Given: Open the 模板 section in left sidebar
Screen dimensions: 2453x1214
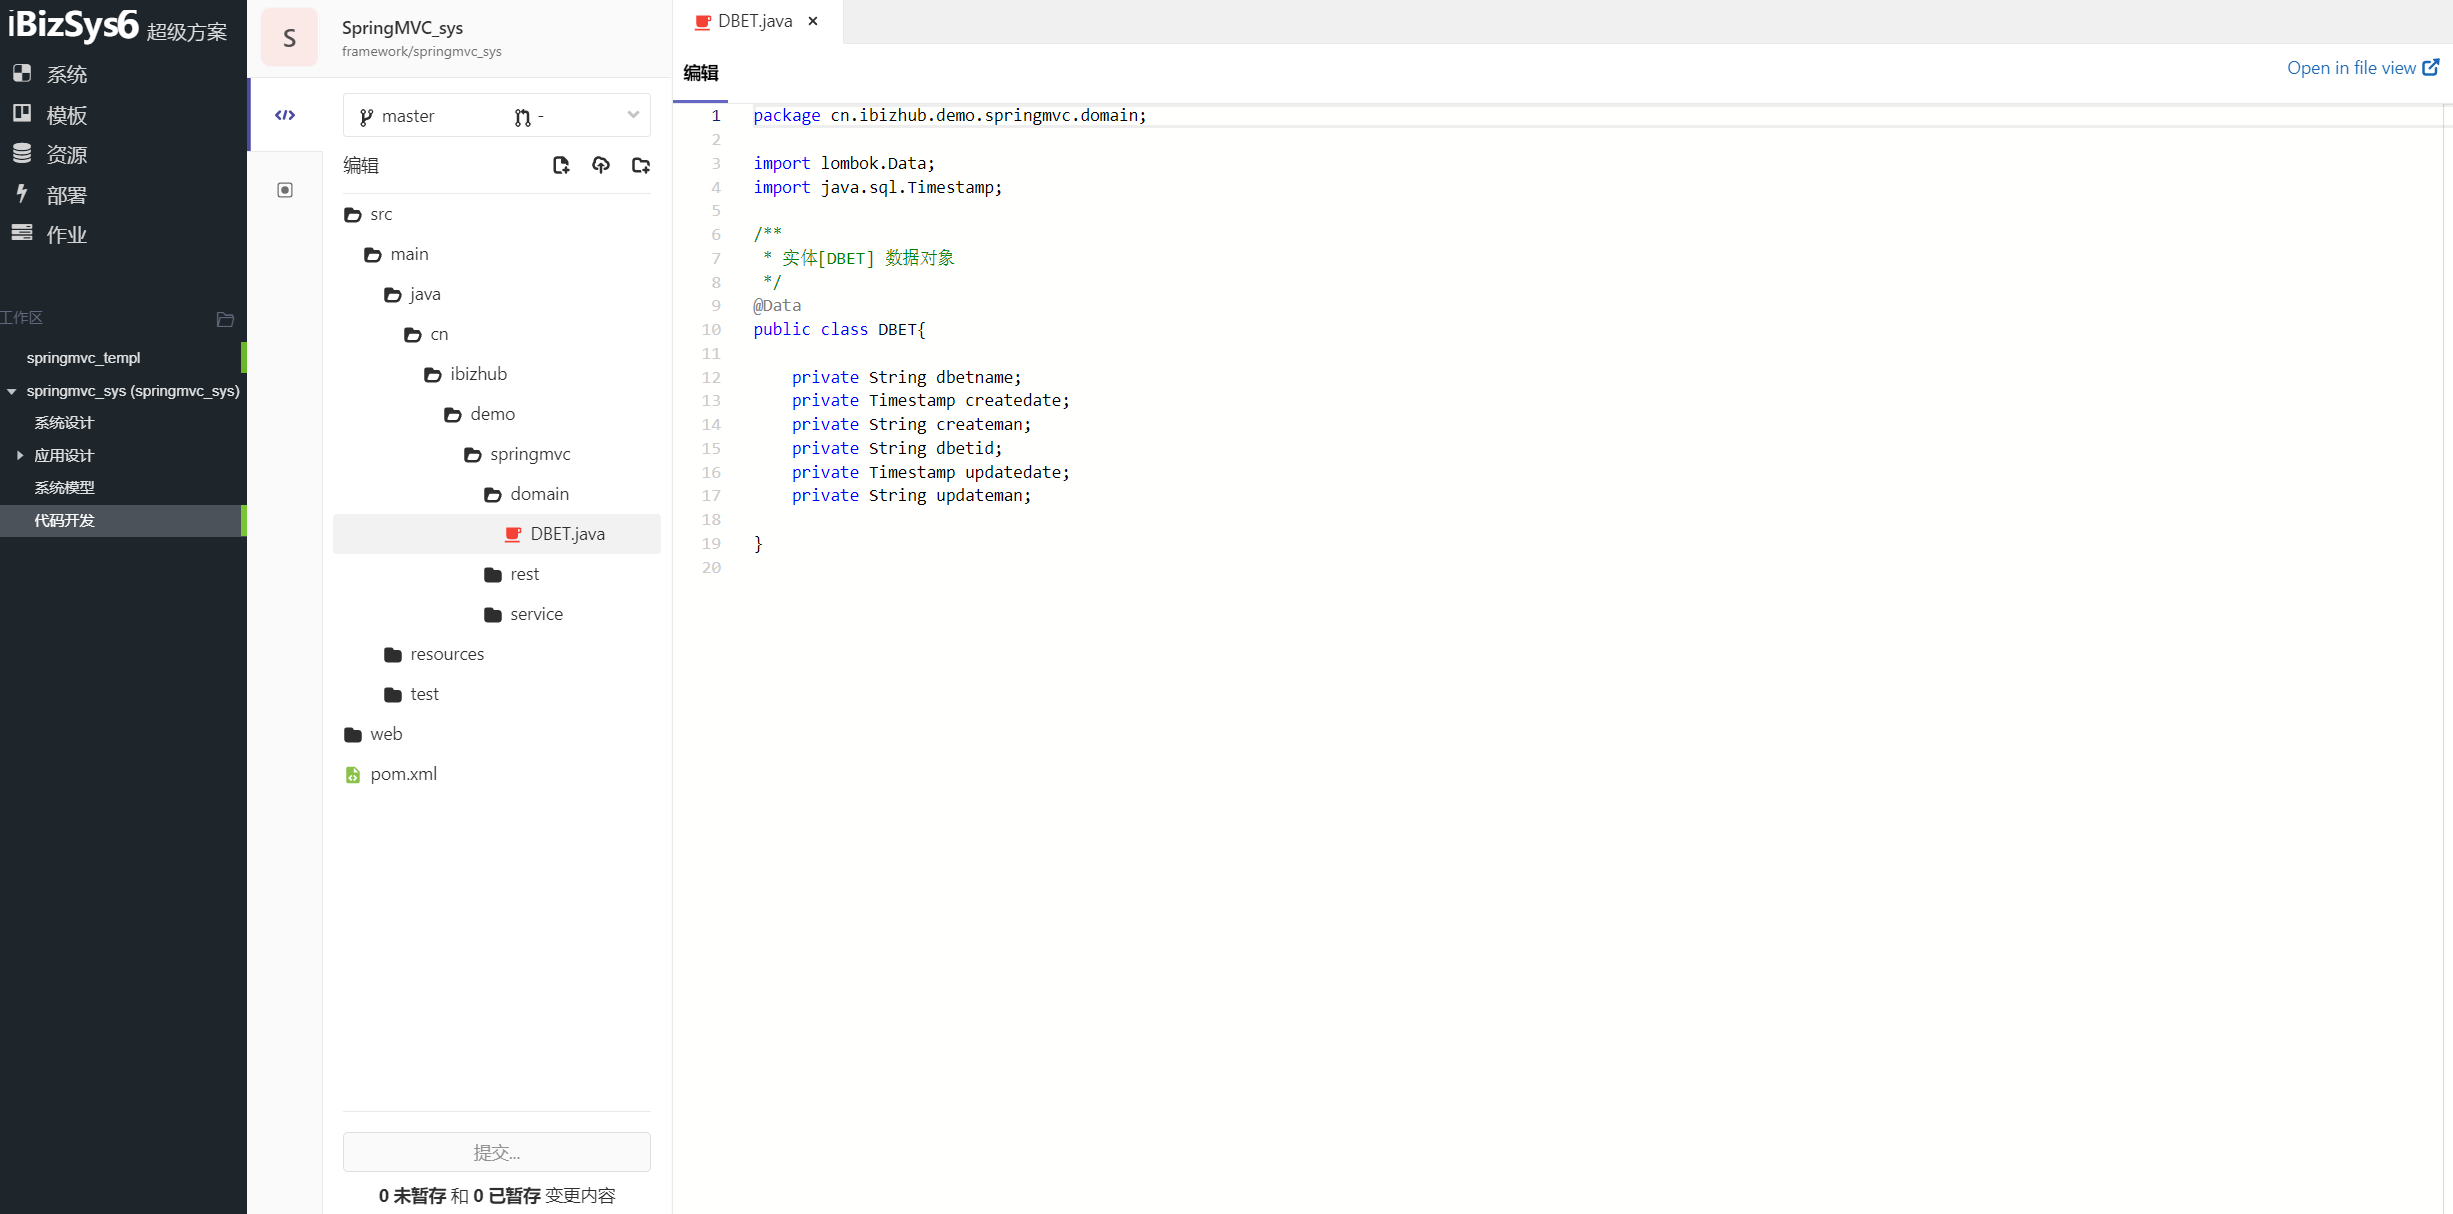Looking at the screenshot, I should [50, 114].
